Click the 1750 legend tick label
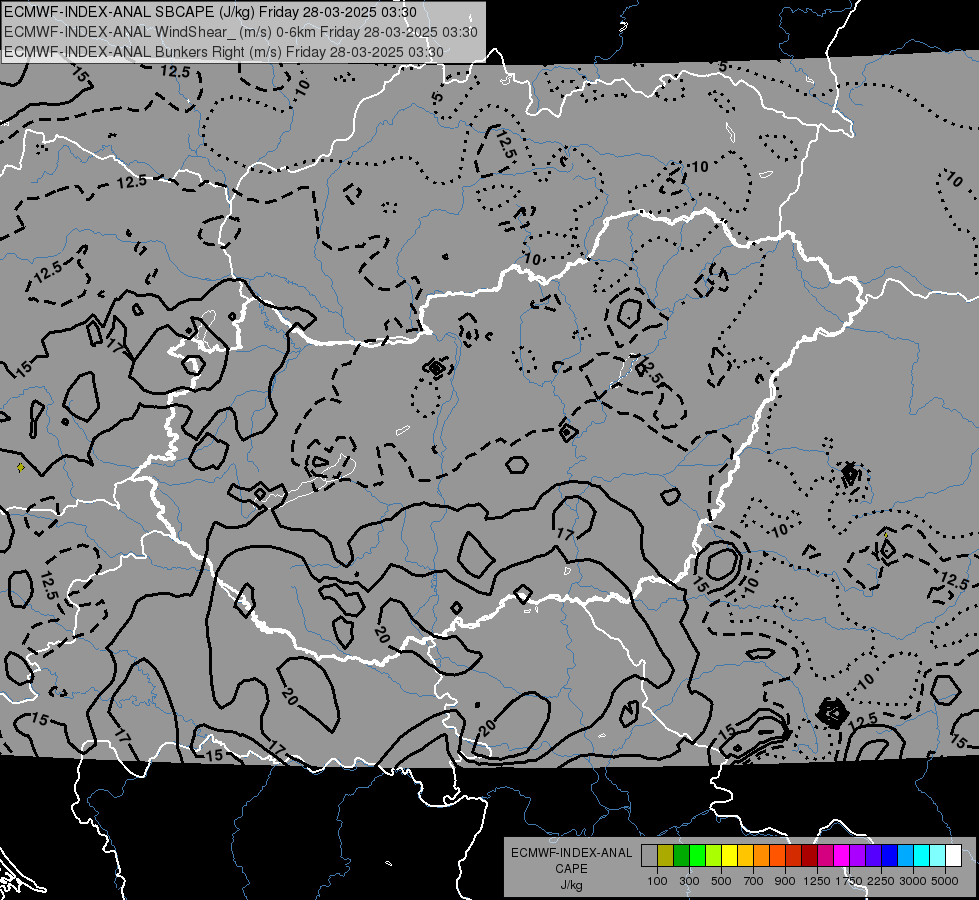The width and height of the screenshot is (979, 900). tap(849, 881)
